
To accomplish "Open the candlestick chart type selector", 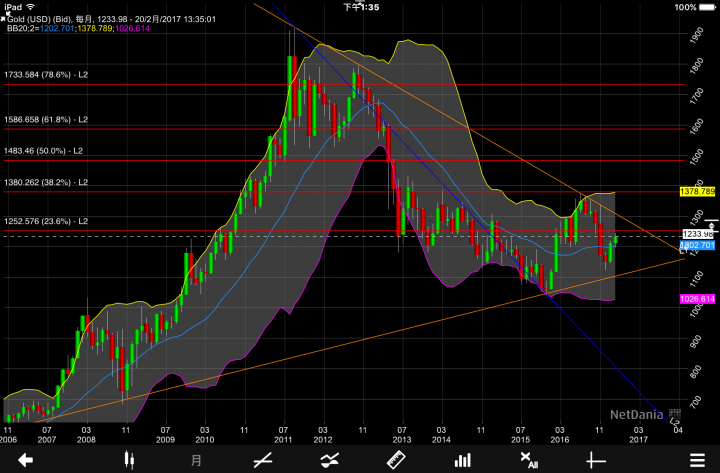I will [128, 459].
